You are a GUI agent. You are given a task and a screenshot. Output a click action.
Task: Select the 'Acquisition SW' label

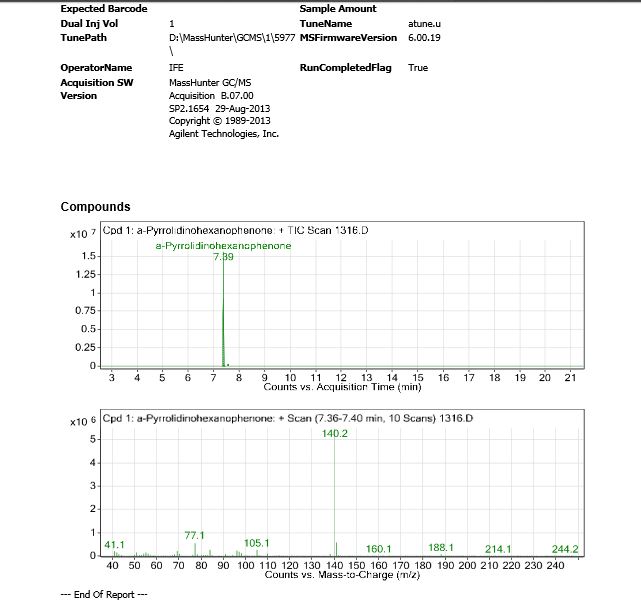coord(96,83)
